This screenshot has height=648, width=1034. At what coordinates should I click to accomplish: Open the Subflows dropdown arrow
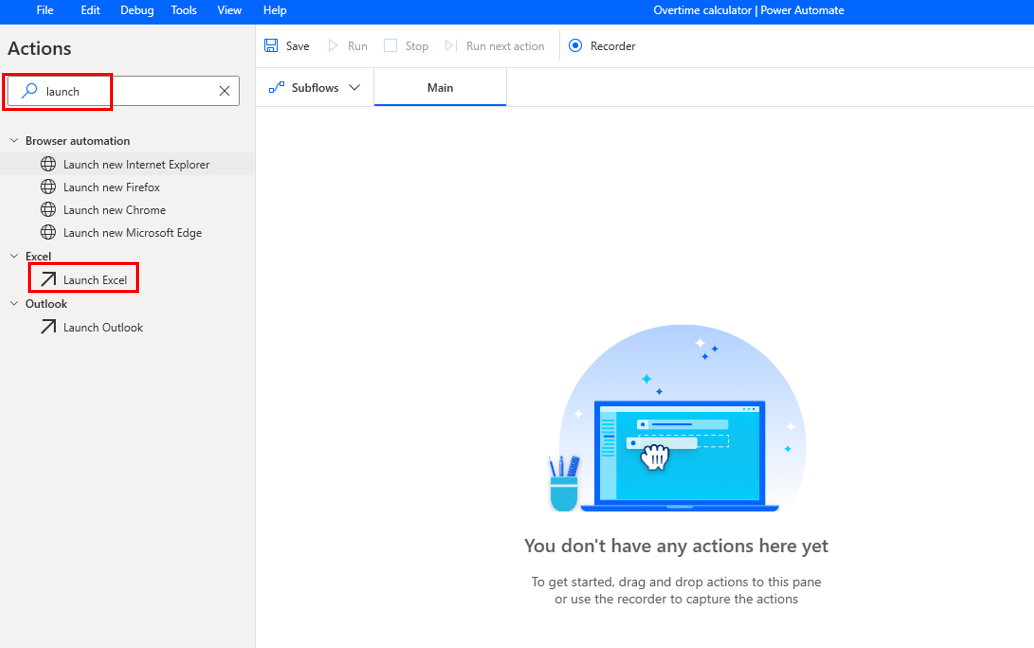[x=355, y=88]
